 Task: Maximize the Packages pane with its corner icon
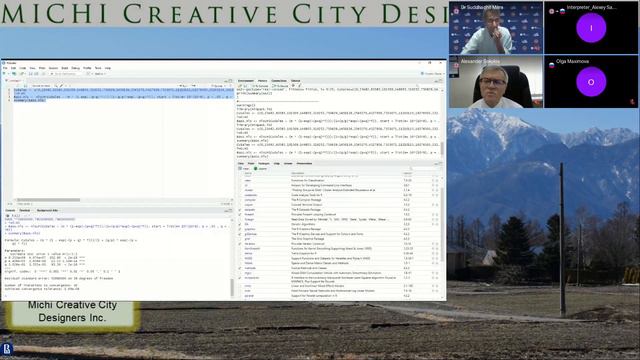coord(441,163)
